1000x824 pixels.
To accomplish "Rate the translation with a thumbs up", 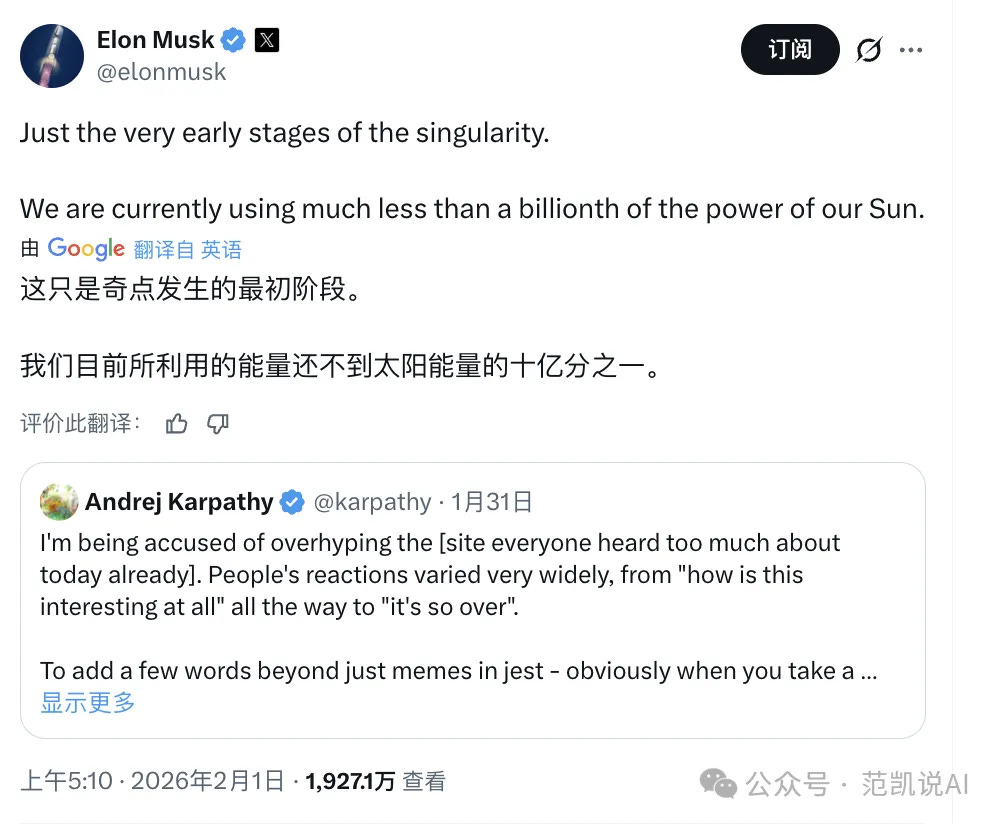I will pos(176,423).
